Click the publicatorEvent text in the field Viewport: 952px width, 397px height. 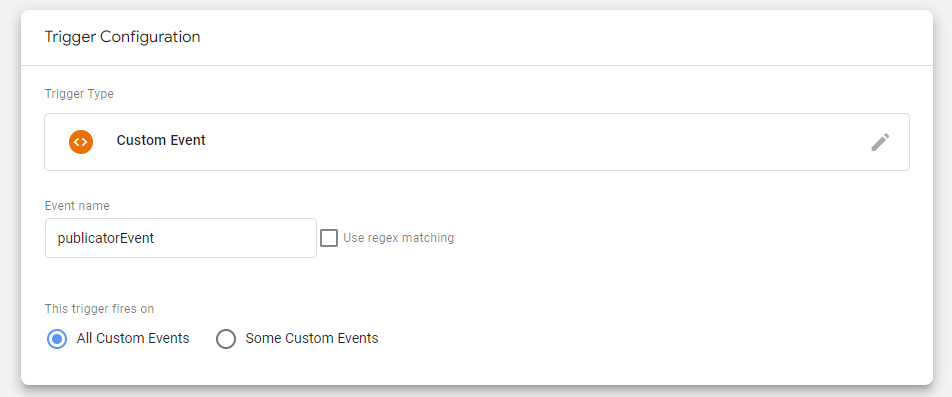pyautogui.click(x=106, y=238)
